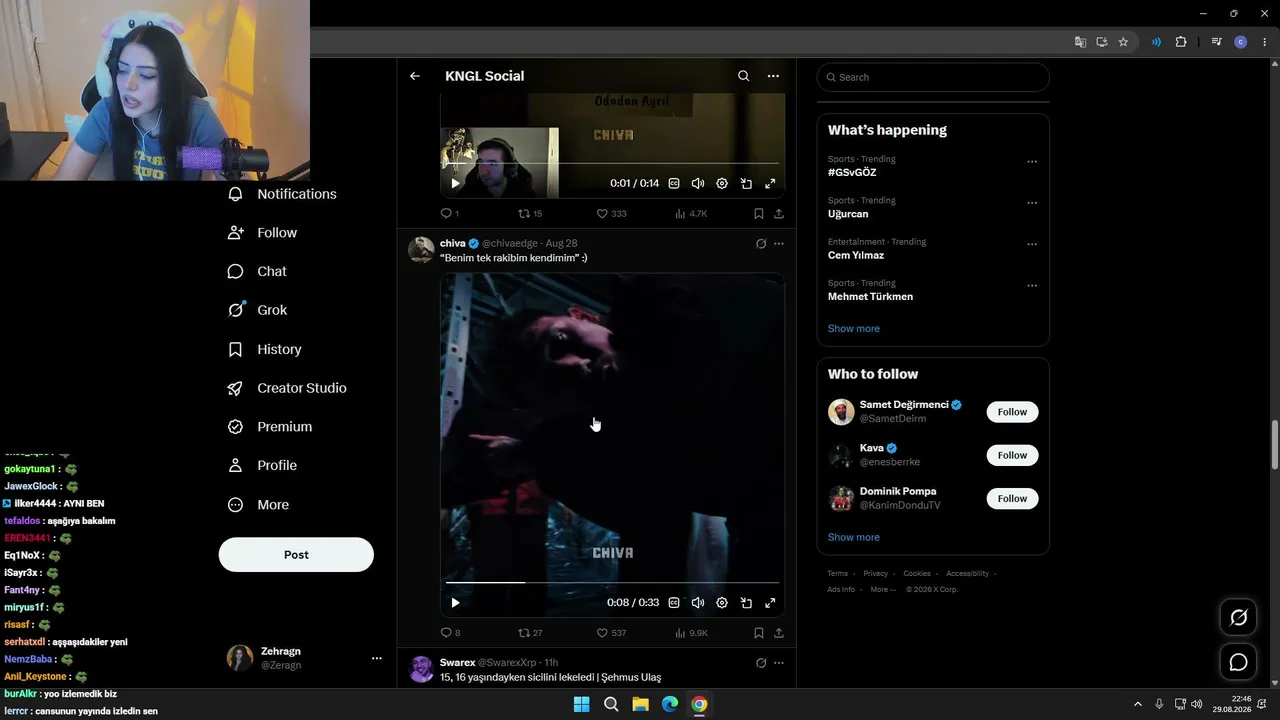Focus the Search input field
1280x720 pixels.
[x=933, y=77]
